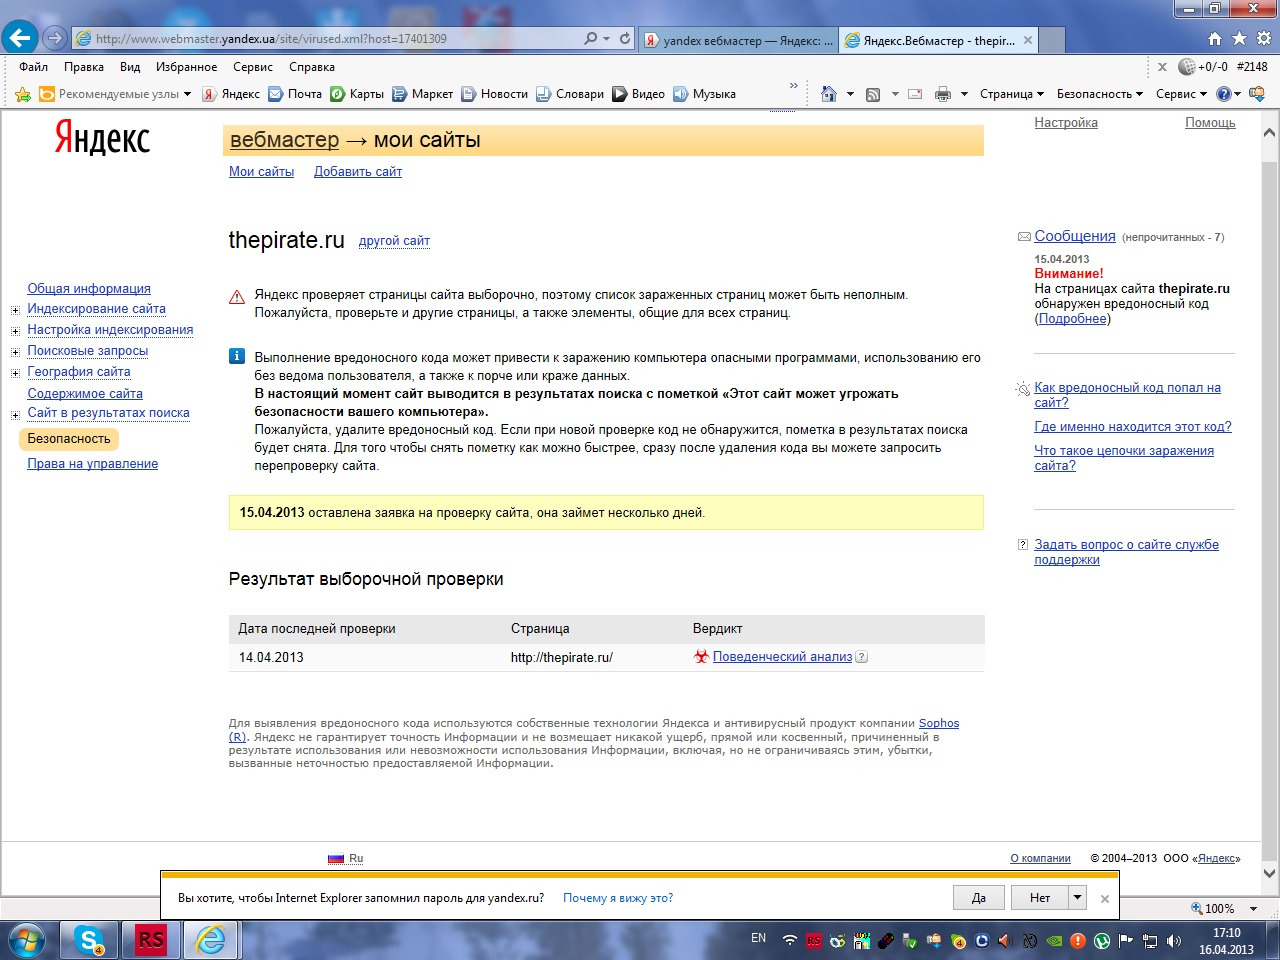Expand the Поисковые запросы tree node
This screenshot has width=1280, height=960.
coord(15,352)
